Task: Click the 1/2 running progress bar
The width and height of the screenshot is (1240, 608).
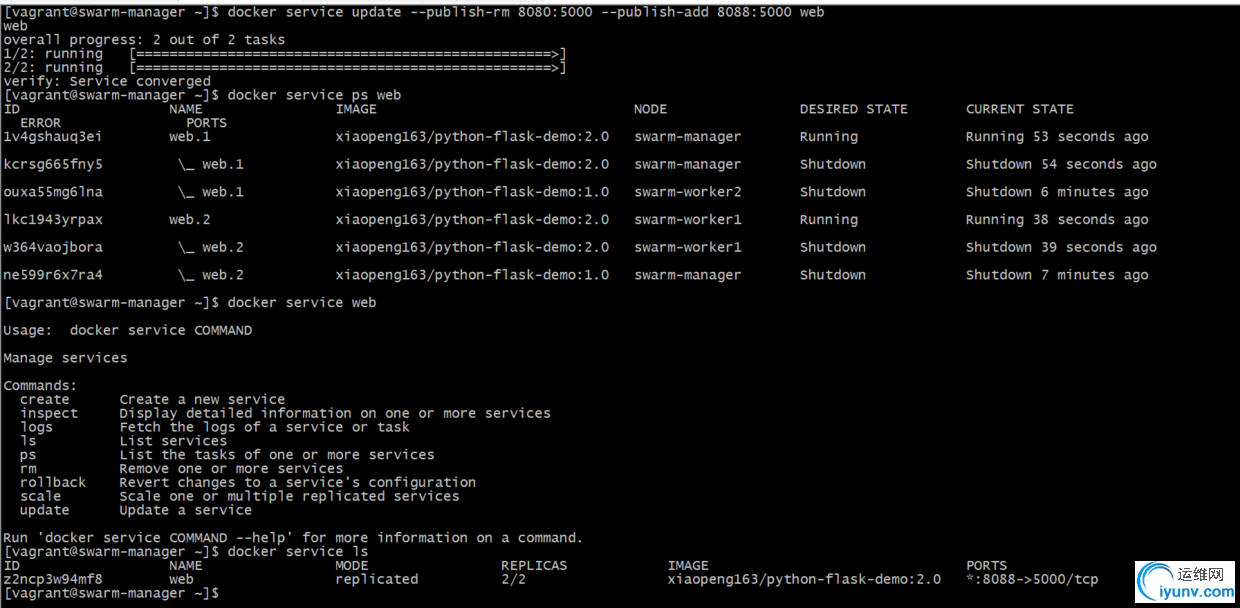Action: [x=348, y=54]
